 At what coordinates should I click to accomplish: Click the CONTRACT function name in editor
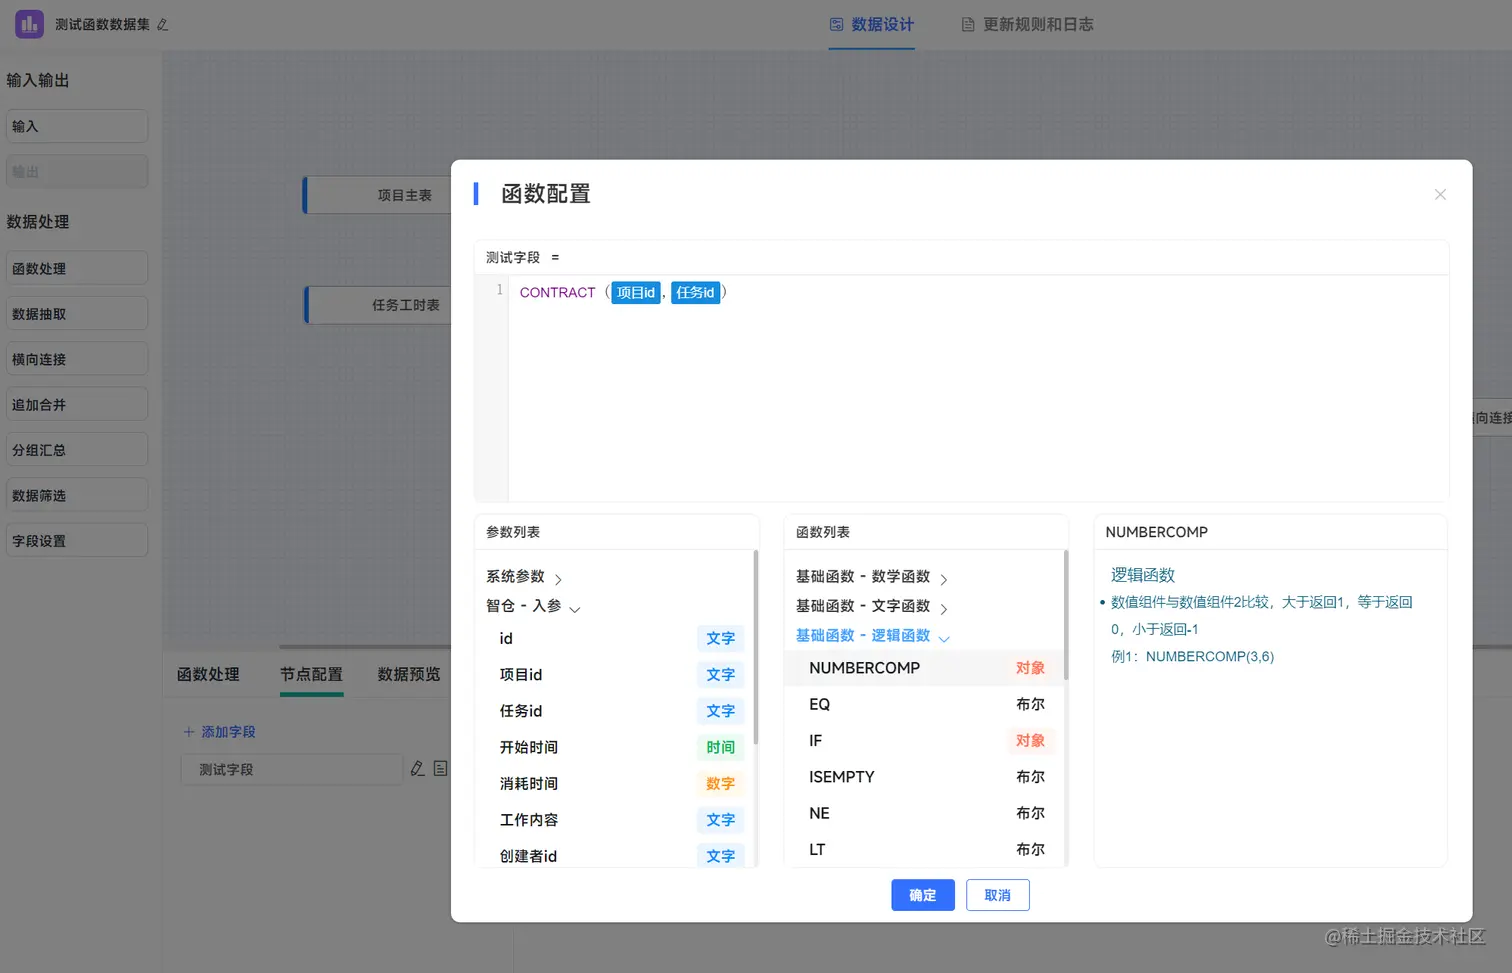point(557,292)
